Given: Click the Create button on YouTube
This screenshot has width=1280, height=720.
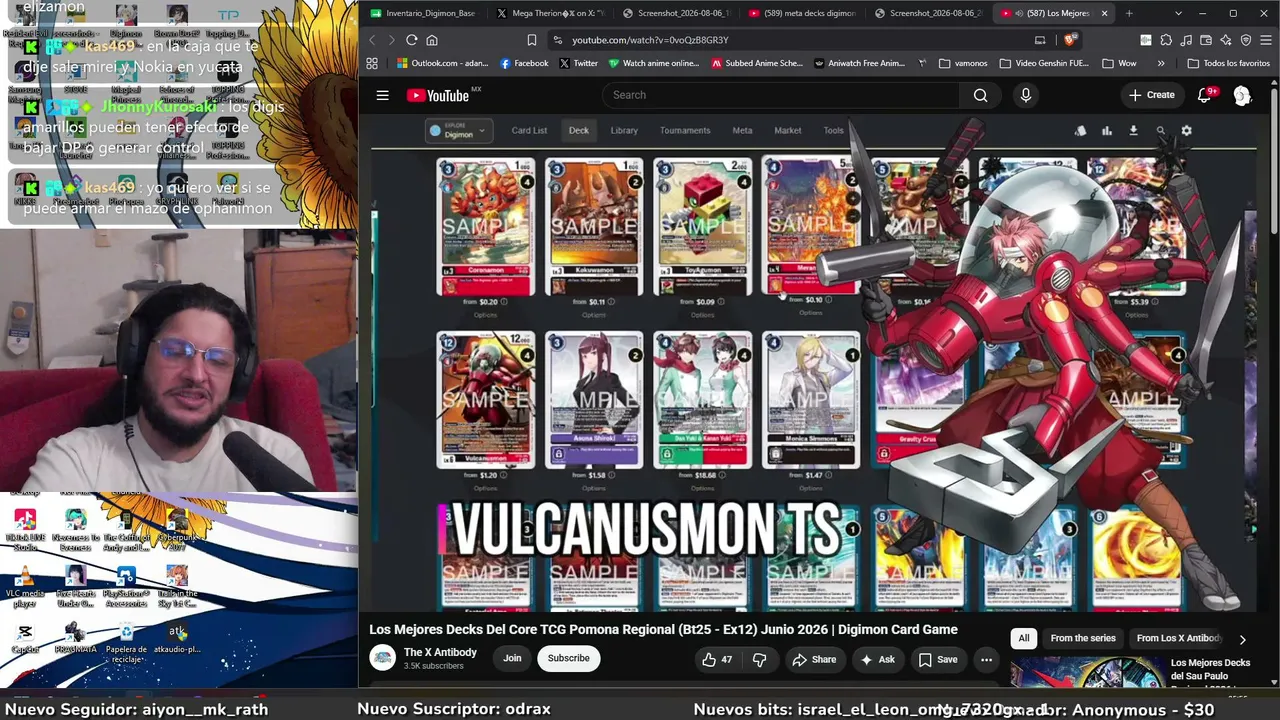Looking at the screenshot, I should pos(1151,95).
